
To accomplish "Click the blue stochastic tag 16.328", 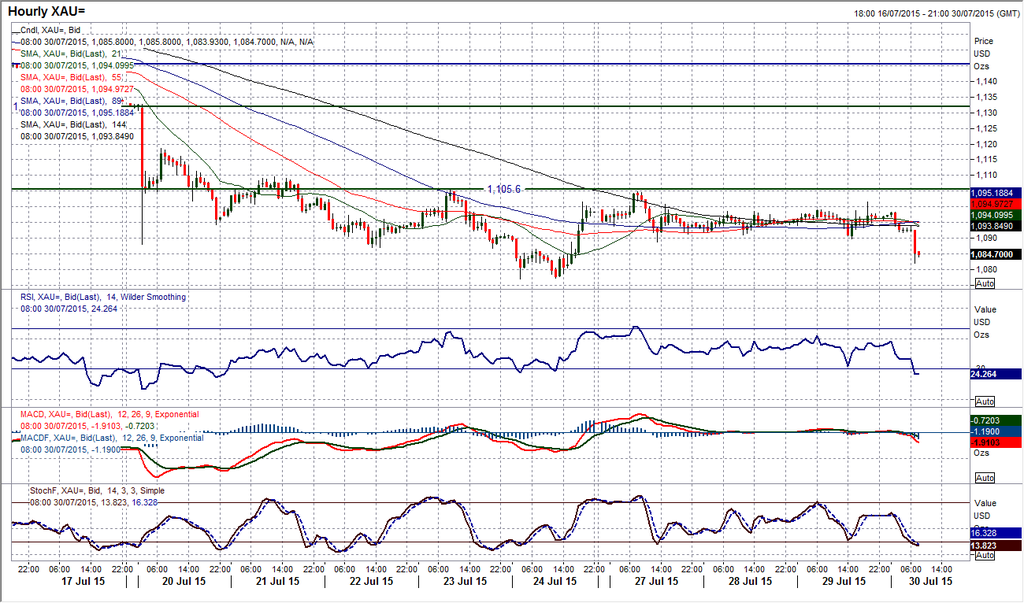I will point(996,533).
